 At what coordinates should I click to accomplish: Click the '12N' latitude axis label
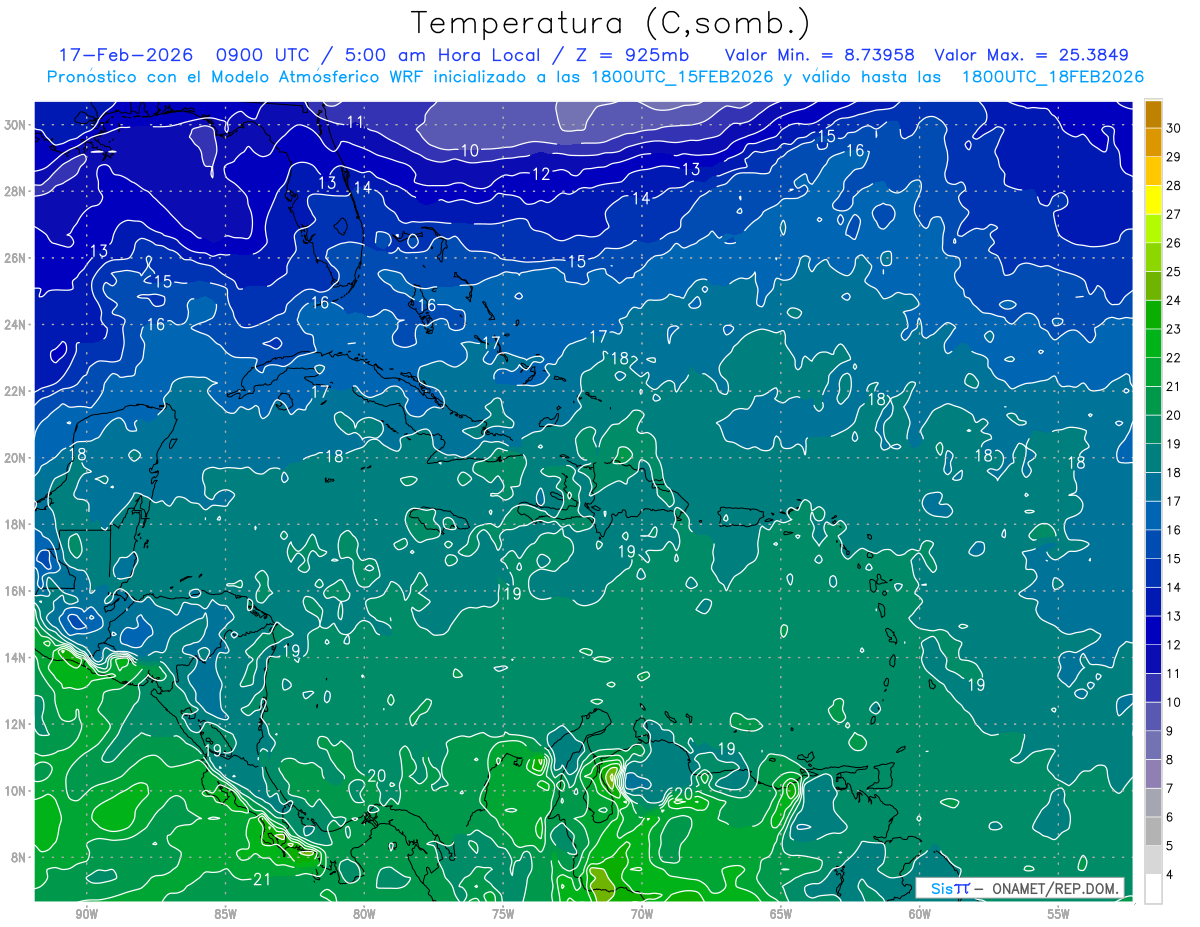16,724
